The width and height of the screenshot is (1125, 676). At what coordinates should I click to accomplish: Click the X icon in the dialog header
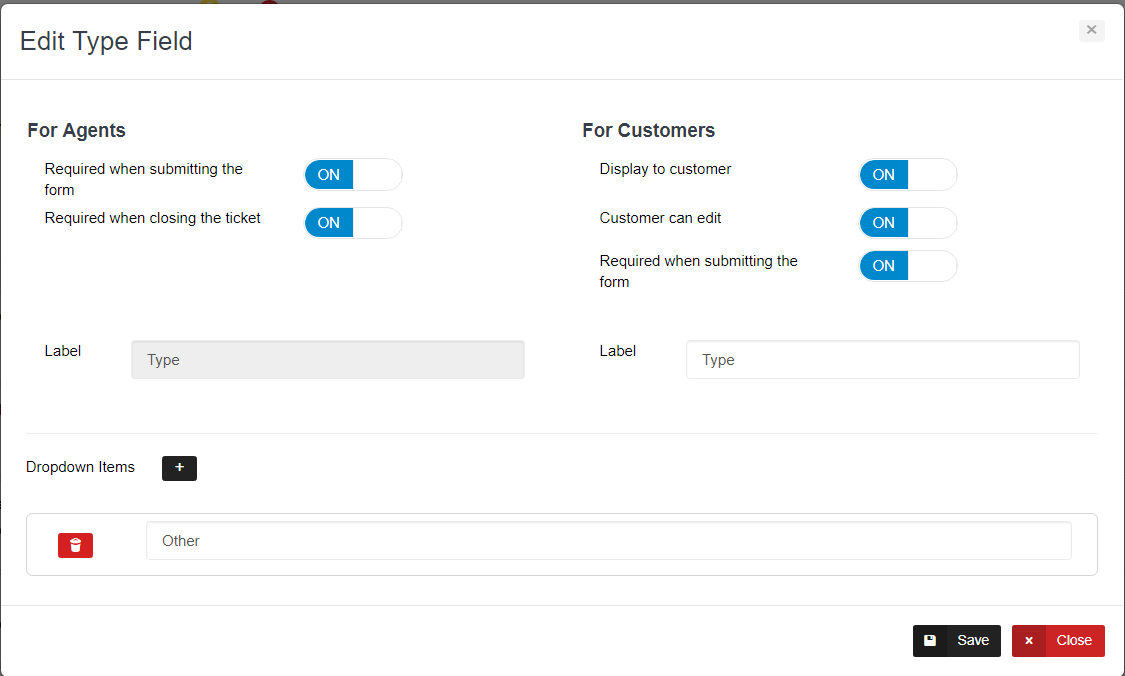pyautogui.click(x=1091, y=30)
